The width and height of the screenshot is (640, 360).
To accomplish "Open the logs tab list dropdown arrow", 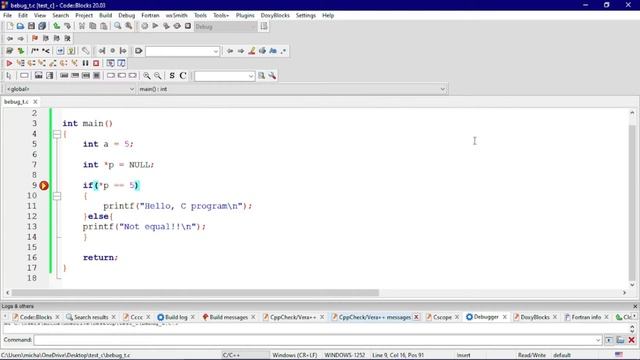I will [x=634, y=316].
